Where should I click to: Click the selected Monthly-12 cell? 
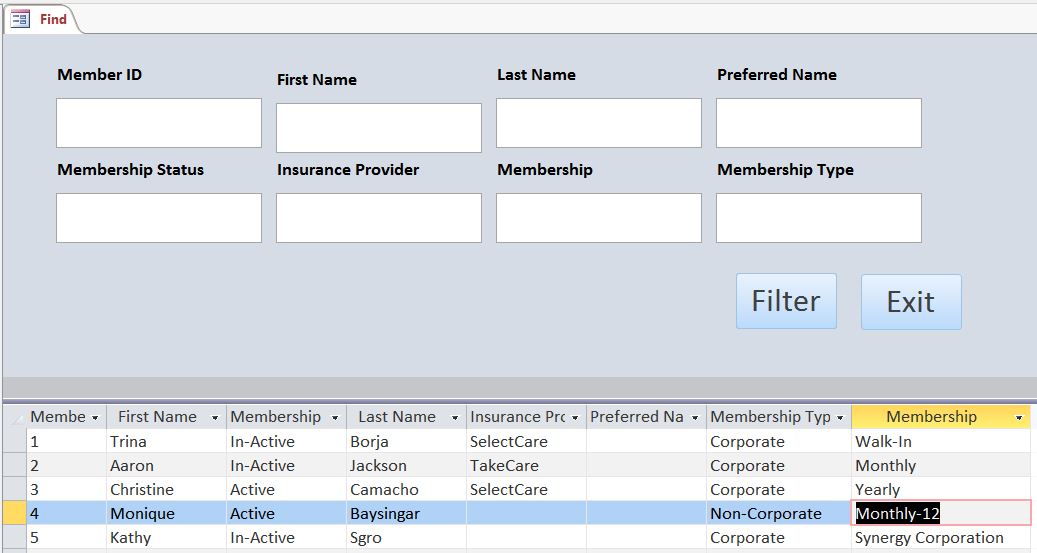pos(940,513)
